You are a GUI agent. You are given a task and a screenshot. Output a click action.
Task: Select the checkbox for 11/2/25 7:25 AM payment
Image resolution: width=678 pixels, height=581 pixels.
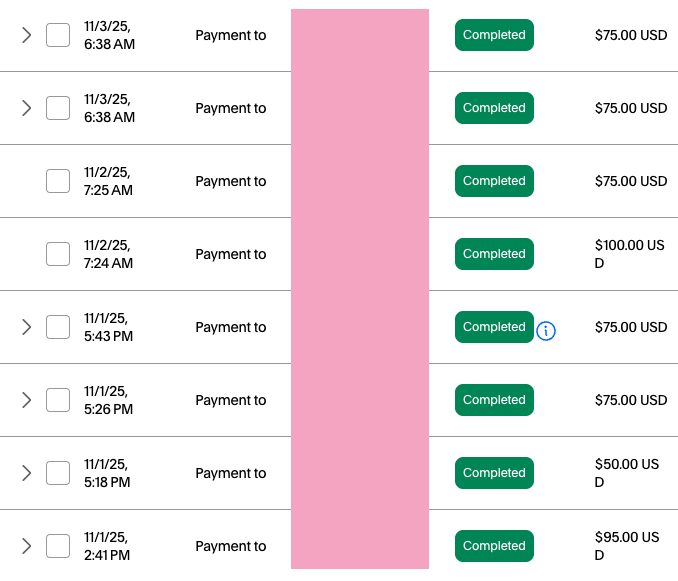[x=58, y=181]
